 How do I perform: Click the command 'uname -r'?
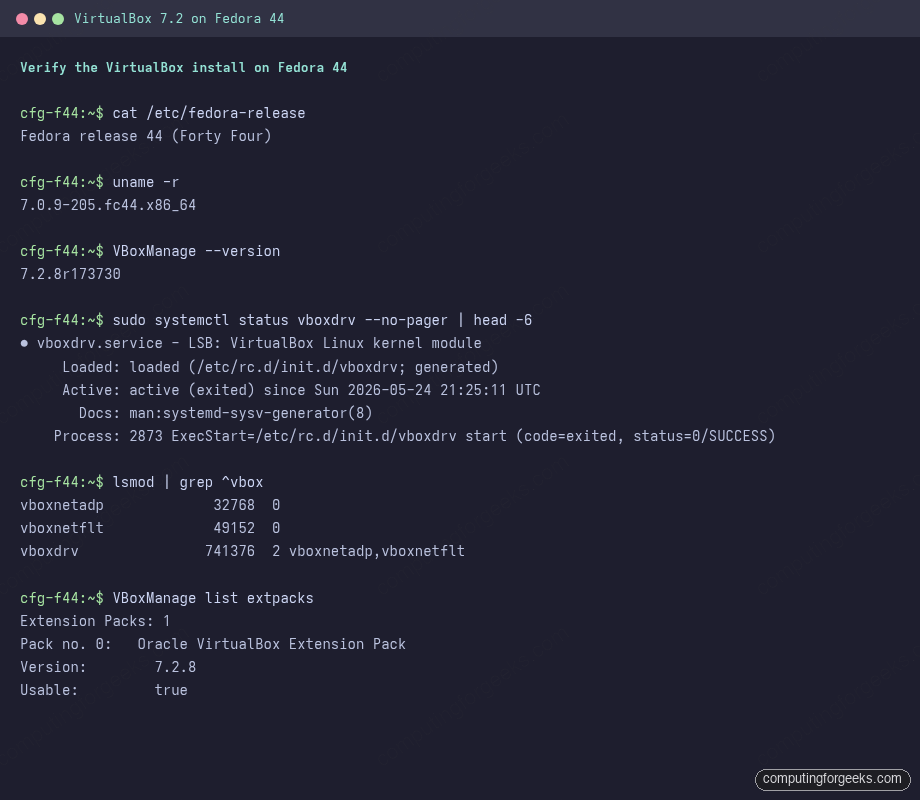[146, 183]
